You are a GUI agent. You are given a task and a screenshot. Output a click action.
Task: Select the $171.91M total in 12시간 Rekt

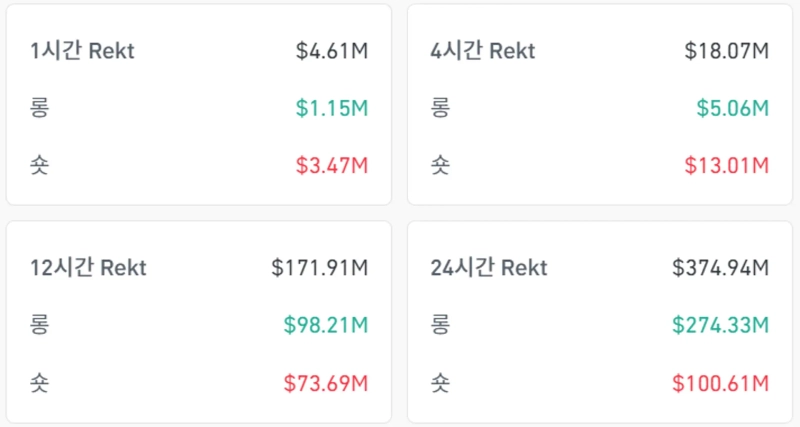click(320, 268)
